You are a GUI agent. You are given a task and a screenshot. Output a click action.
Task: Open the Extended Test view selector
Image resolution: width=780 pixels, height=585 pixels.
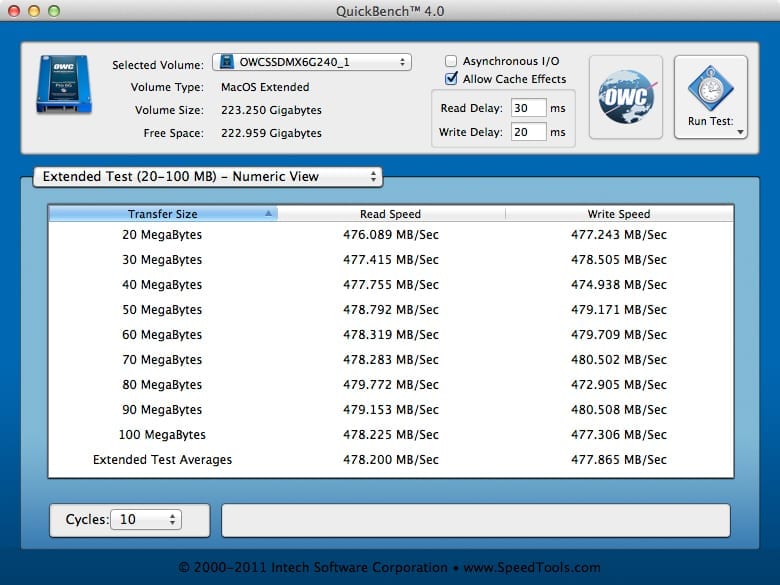coord(207,177)
